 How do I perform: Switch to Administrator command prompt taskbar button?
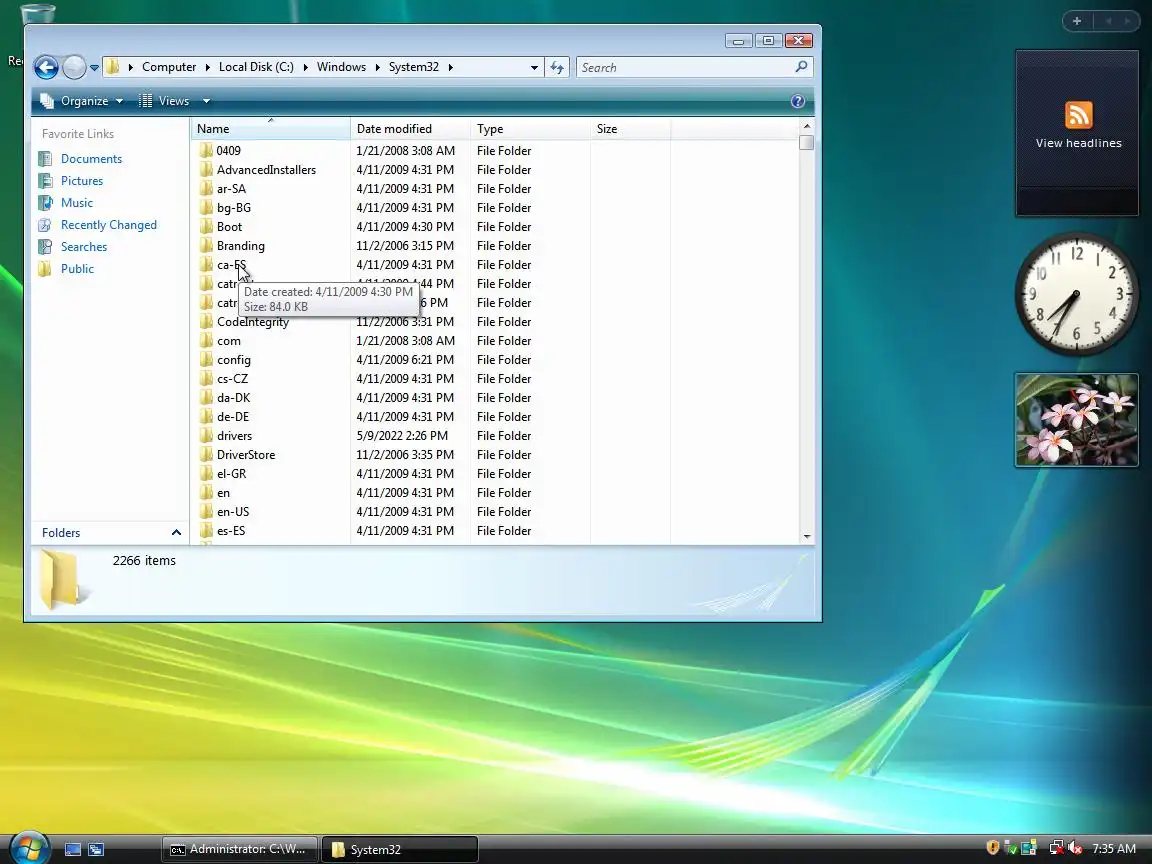click(240, 849)
